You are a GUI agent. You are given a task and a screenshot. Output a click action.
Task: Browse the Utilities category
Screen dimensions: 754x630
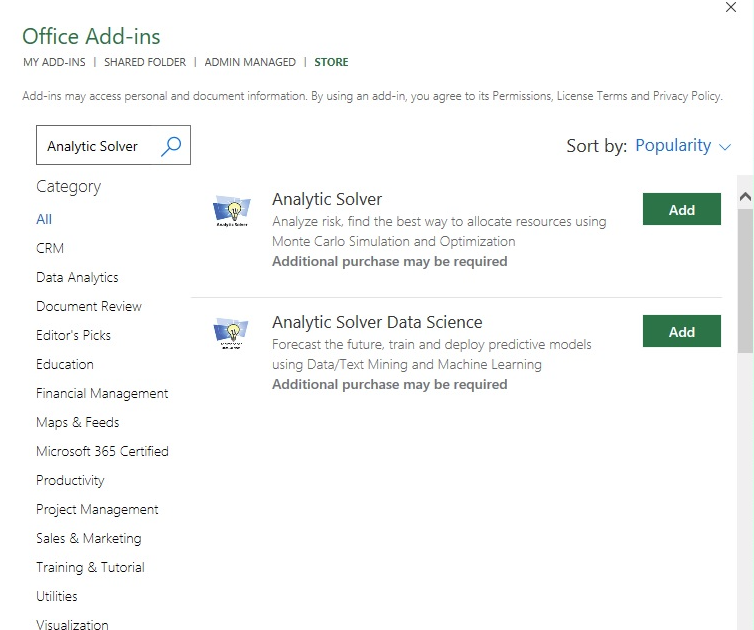pos(57,596)
